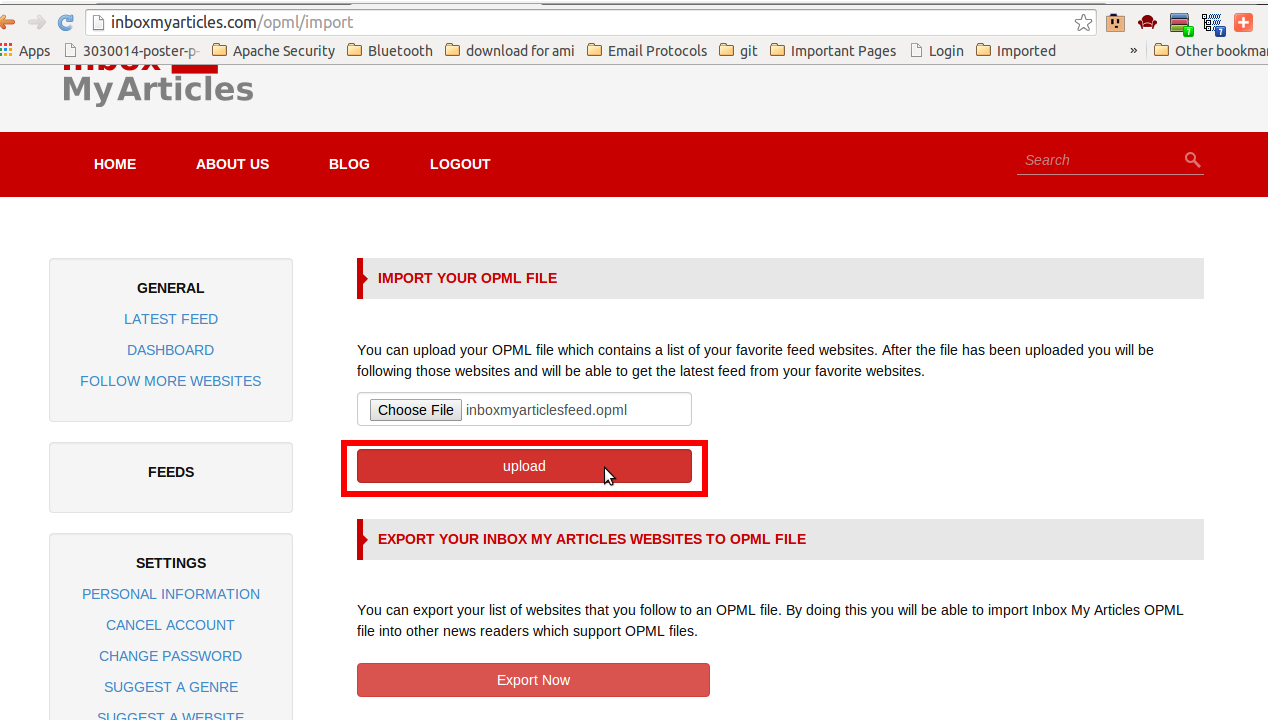Open the Other bookmarks folder

[1211, 50]
